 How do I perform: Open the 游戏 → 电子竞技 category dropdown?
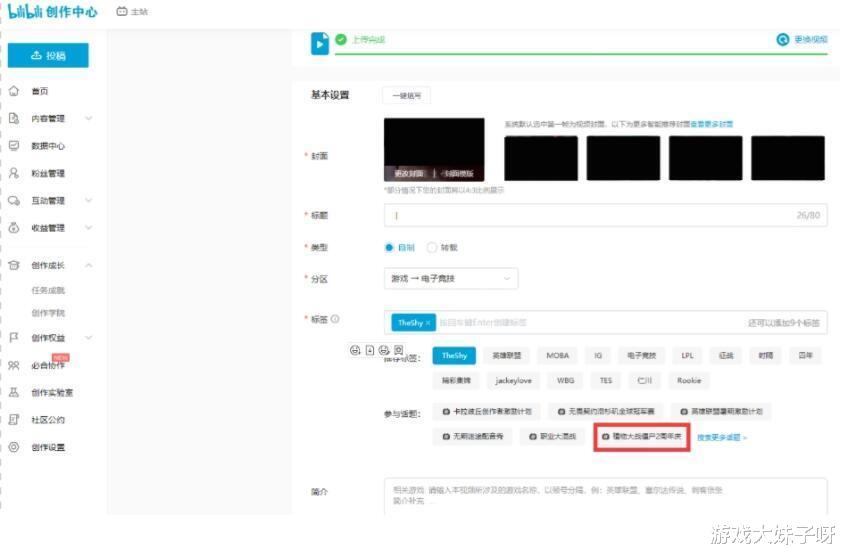pos(451,278)
